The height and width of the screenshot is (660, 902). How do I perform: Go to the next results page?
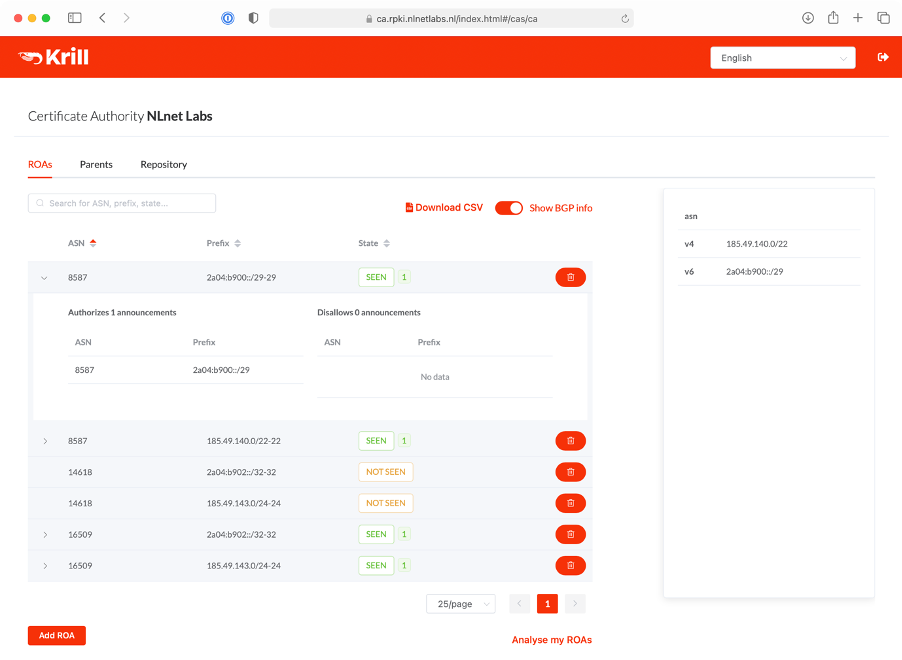[x=575, y=604]
